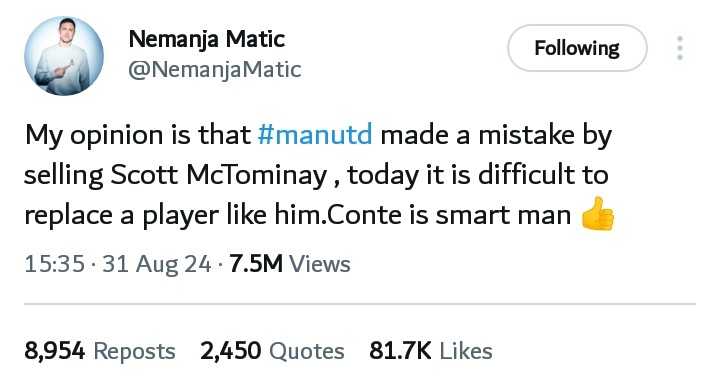Screen dimensions: 719x384
Task: Open the three-dot more options menu
Action: pyautogui.click(x=680, y=48)
